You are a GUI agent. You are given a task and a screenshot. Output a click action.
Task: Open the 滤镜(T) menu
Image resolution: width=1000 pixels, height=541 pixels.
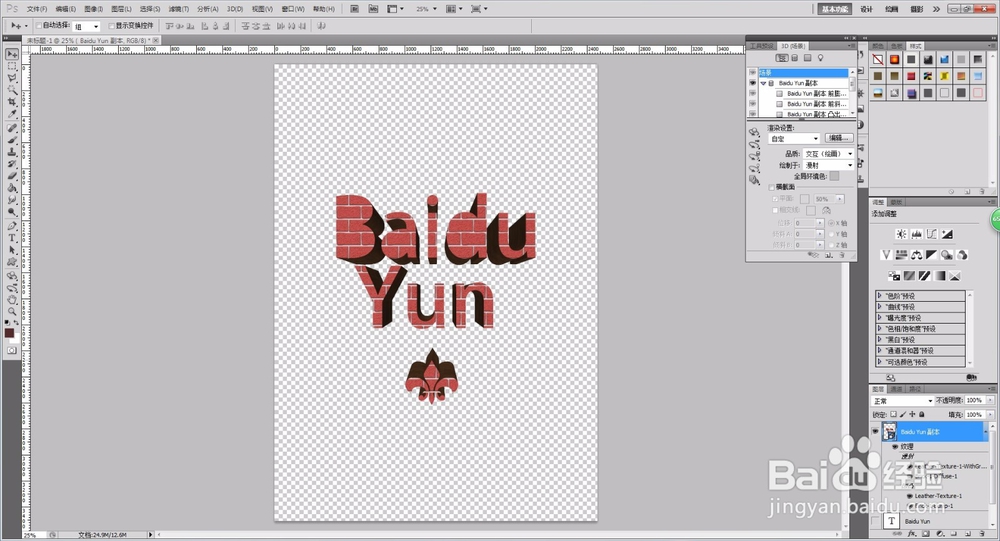pyautogui.click(x=178, y=9)
